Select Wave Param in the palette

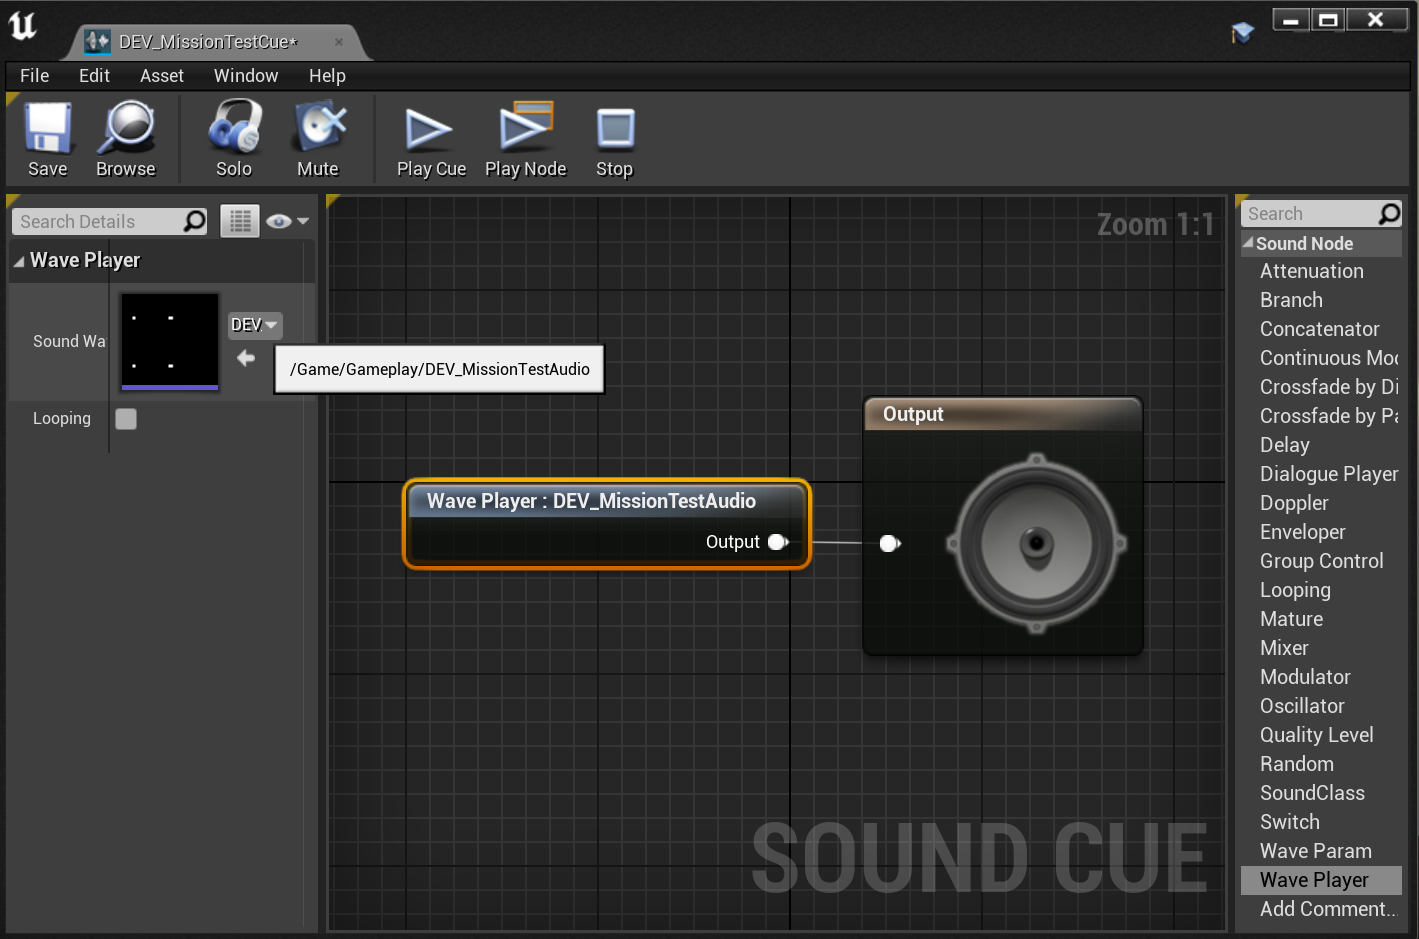coord(1315,851)
